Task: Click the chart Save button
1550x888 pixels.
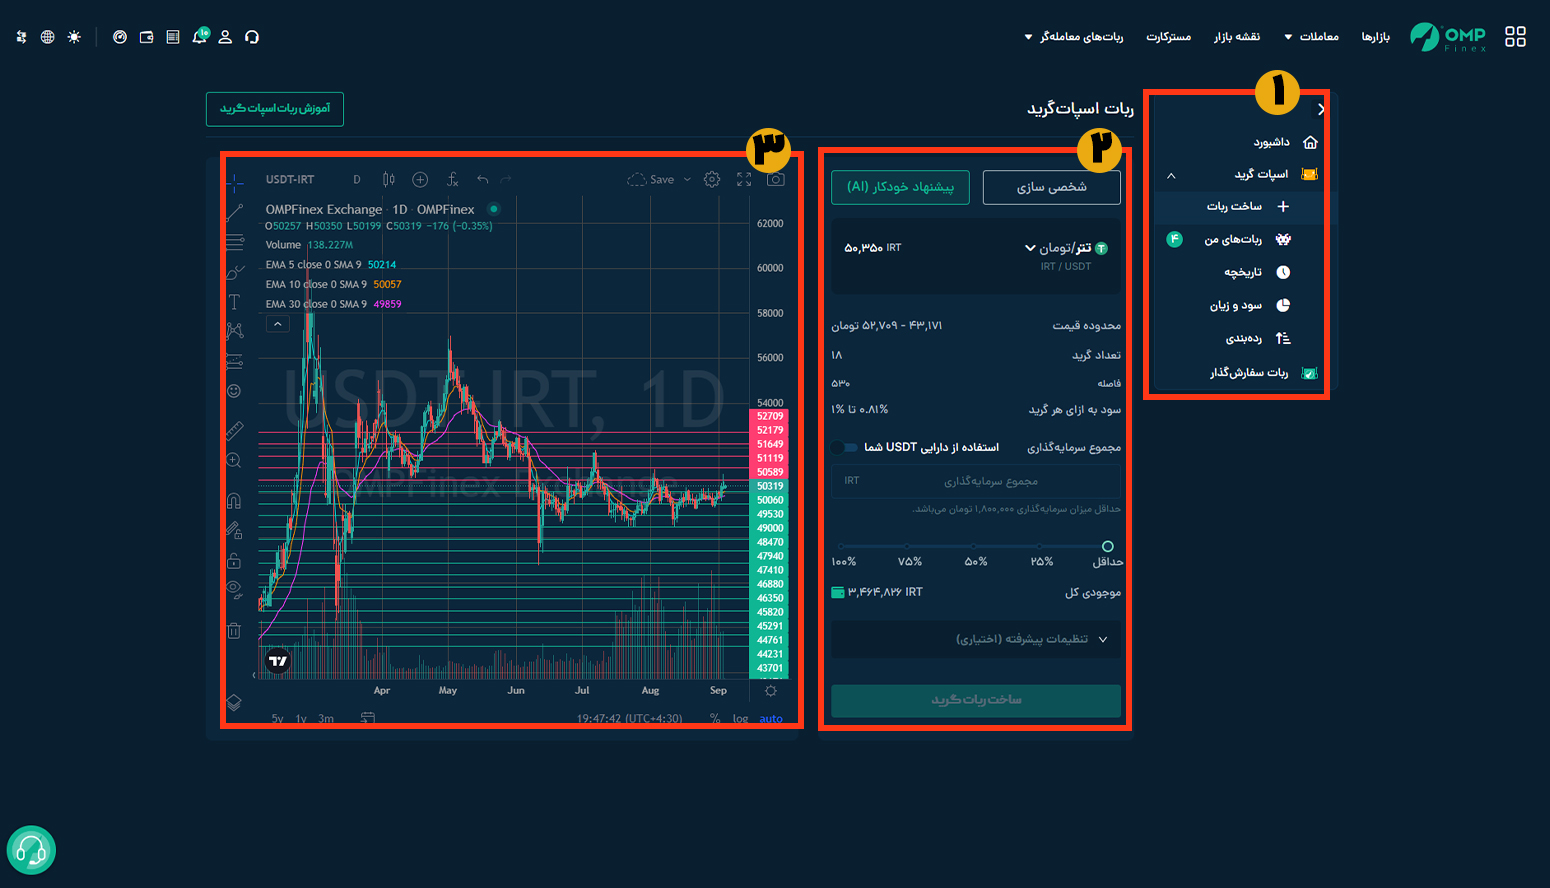Action: 651,180
